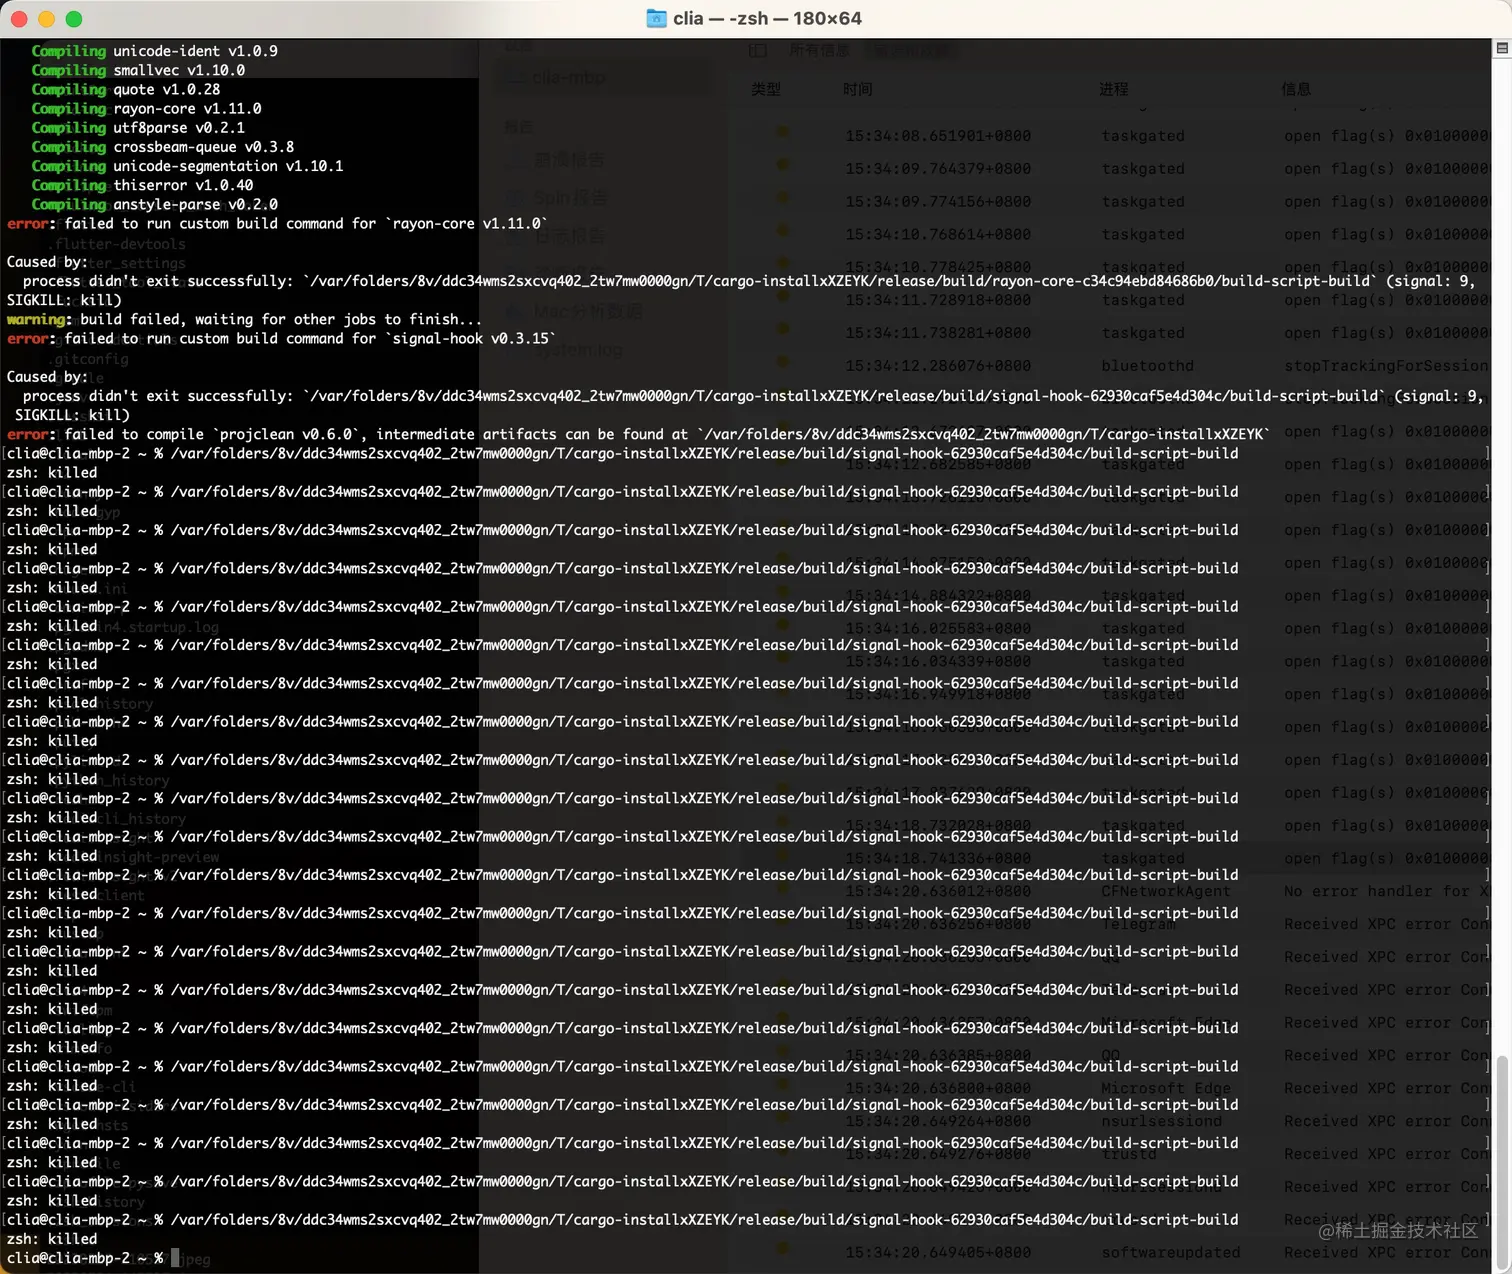Viewport: 1512px width, 1274px height.
Task: Click line 'Compiling rayon-core v1.11.0'
Action: point(146,108)
